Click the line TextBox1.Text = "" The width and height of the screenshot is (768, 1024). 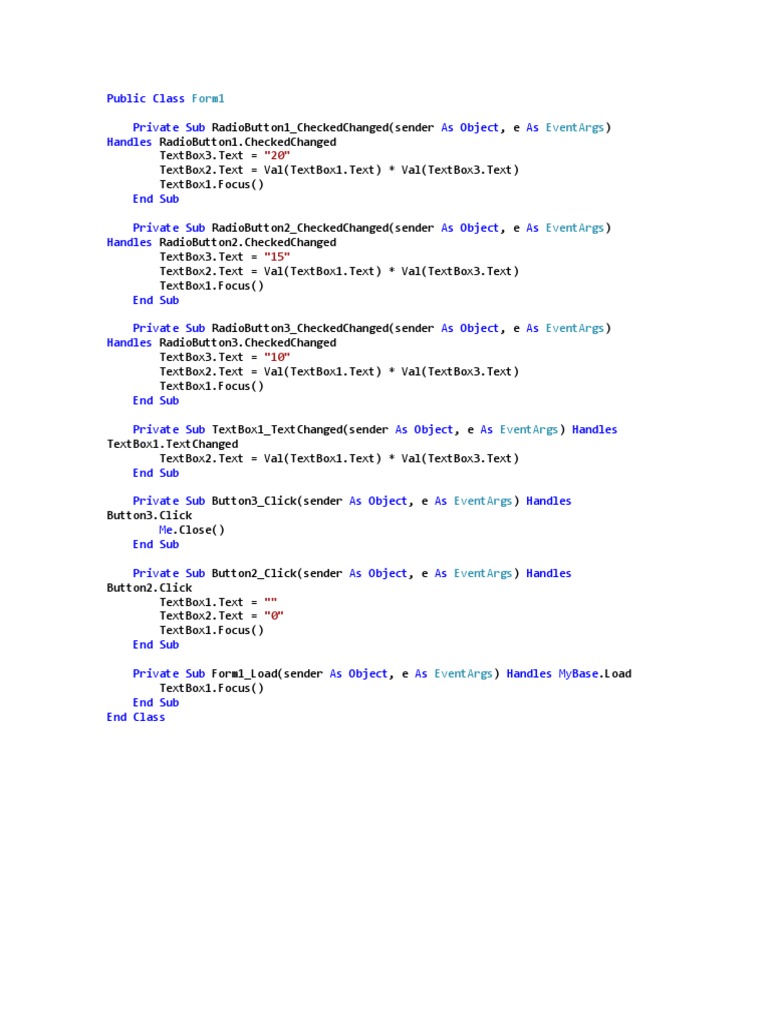point(218,602)
